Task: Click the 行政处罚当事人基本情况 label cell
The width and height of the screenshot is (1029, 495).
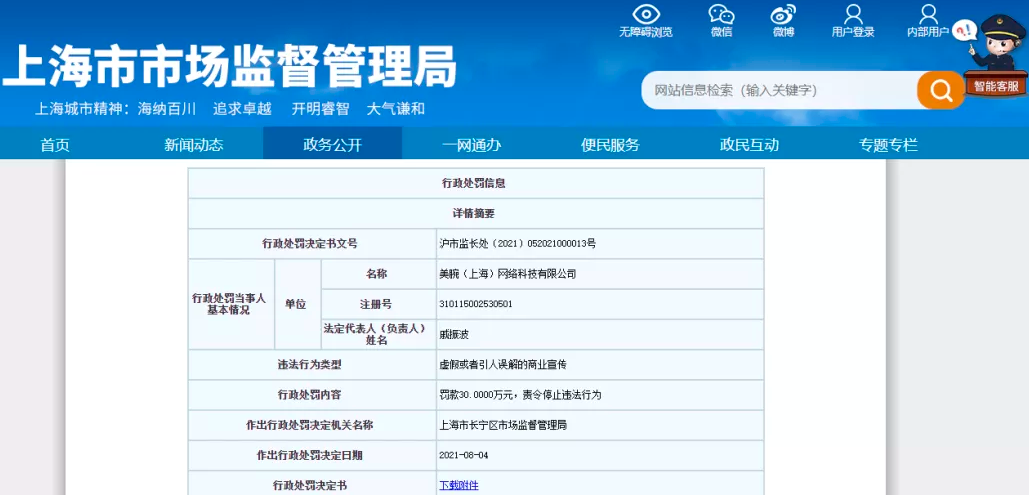Action: [231, 304]
